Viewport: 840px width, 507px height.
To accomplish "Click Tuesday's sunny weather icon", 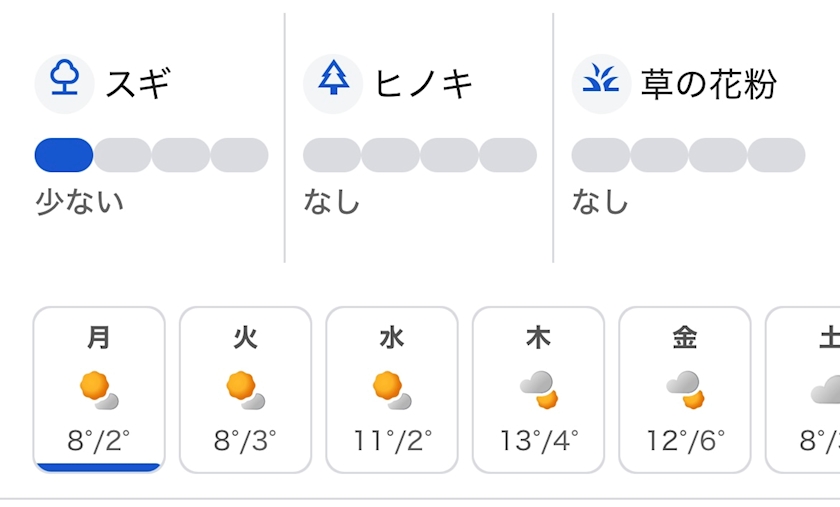I will click(245, 390).
